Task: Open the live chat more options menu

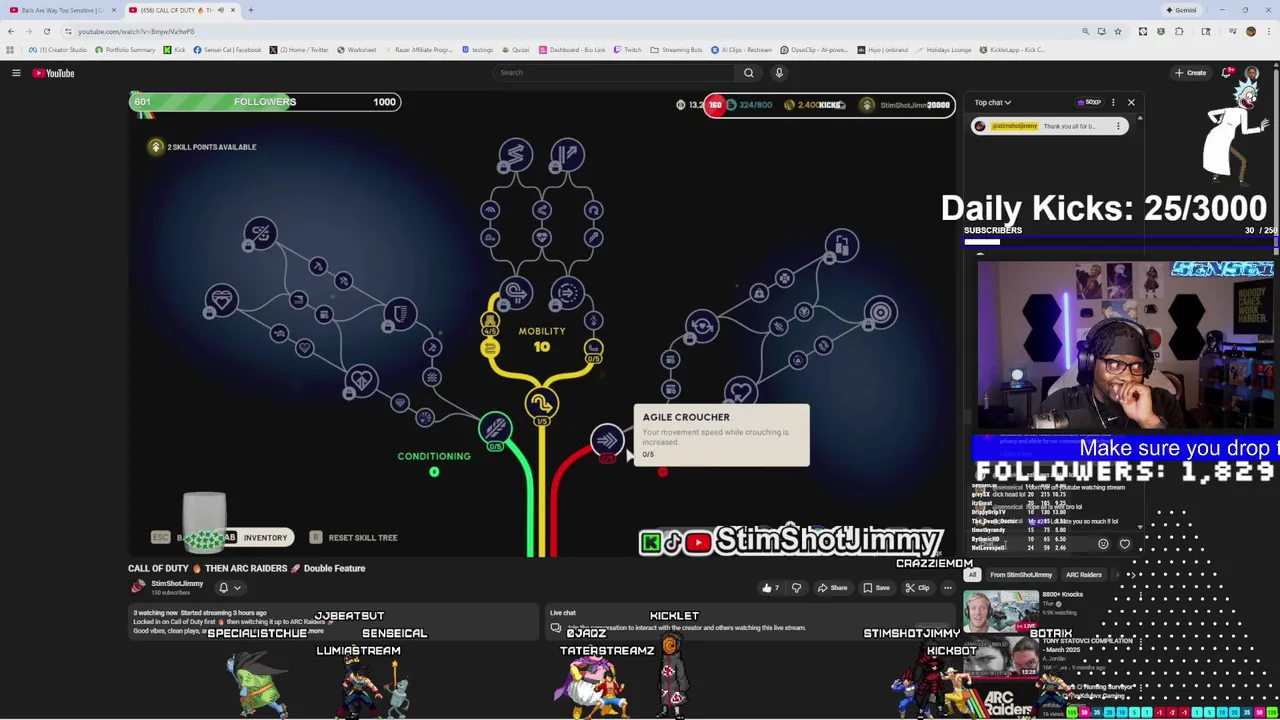Action: point(1113,102)
